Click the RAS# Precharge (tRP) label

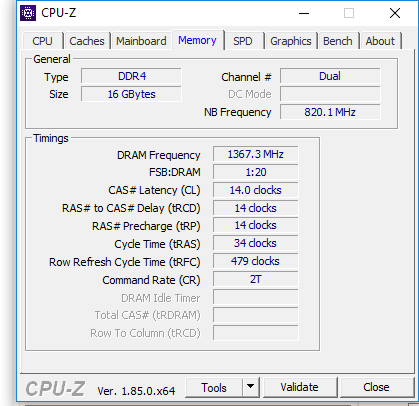coord(146,226)
